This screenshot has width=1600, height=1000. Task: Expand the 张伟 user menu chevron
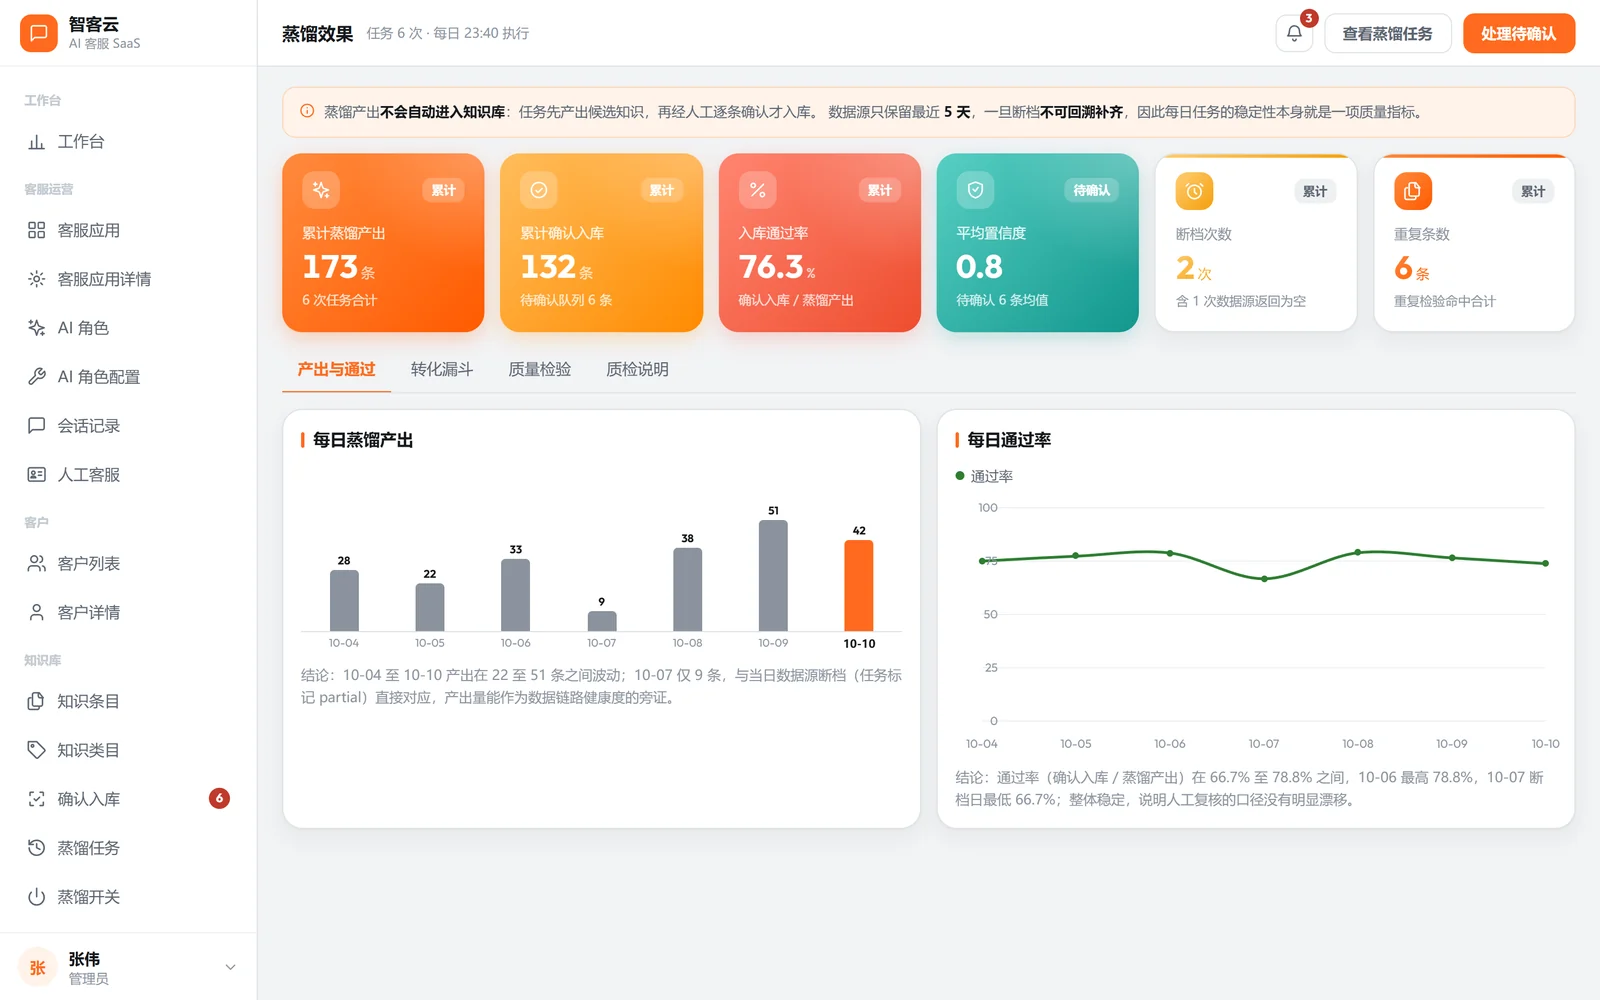[230, 967]
